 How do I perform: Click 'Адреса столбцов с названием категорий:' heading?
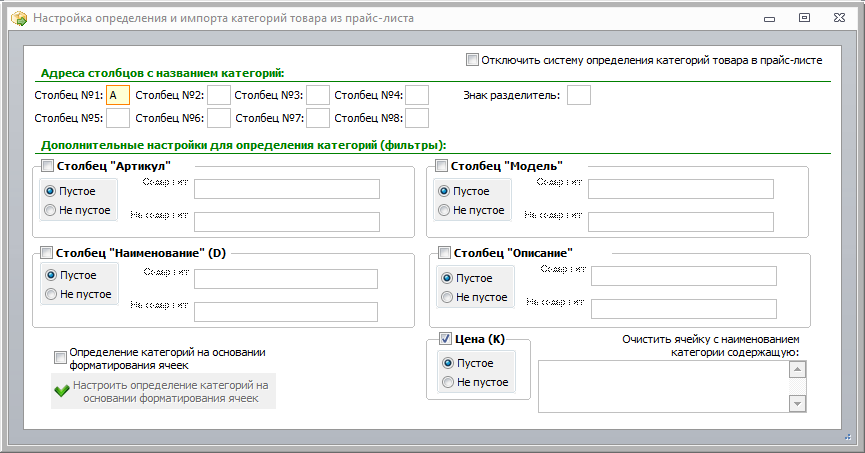163,73
